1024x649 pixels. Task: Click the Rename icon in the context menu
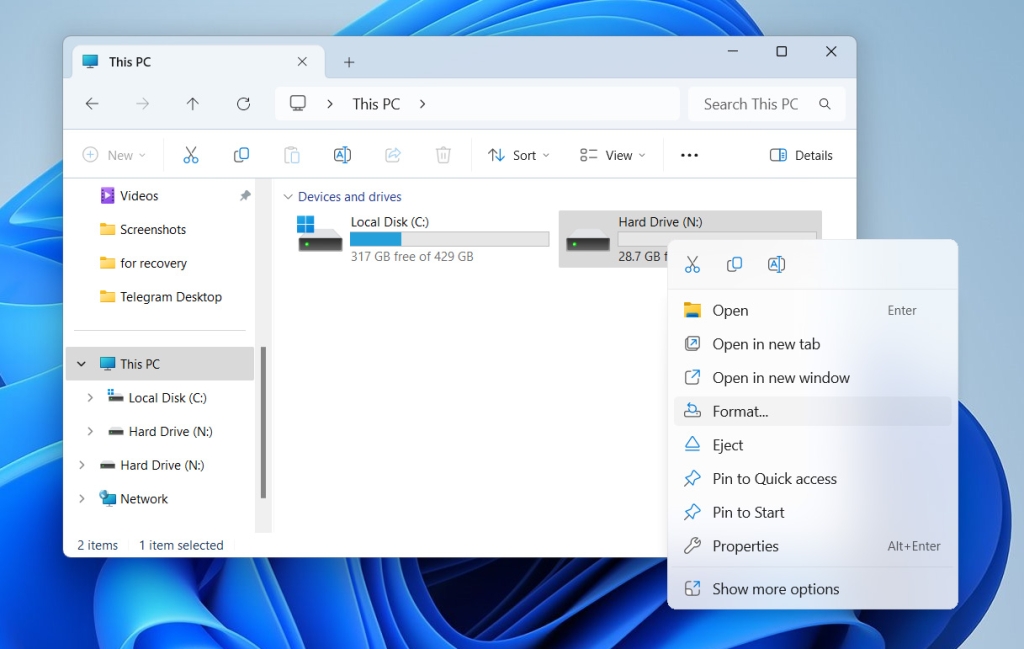pos(776,264)
